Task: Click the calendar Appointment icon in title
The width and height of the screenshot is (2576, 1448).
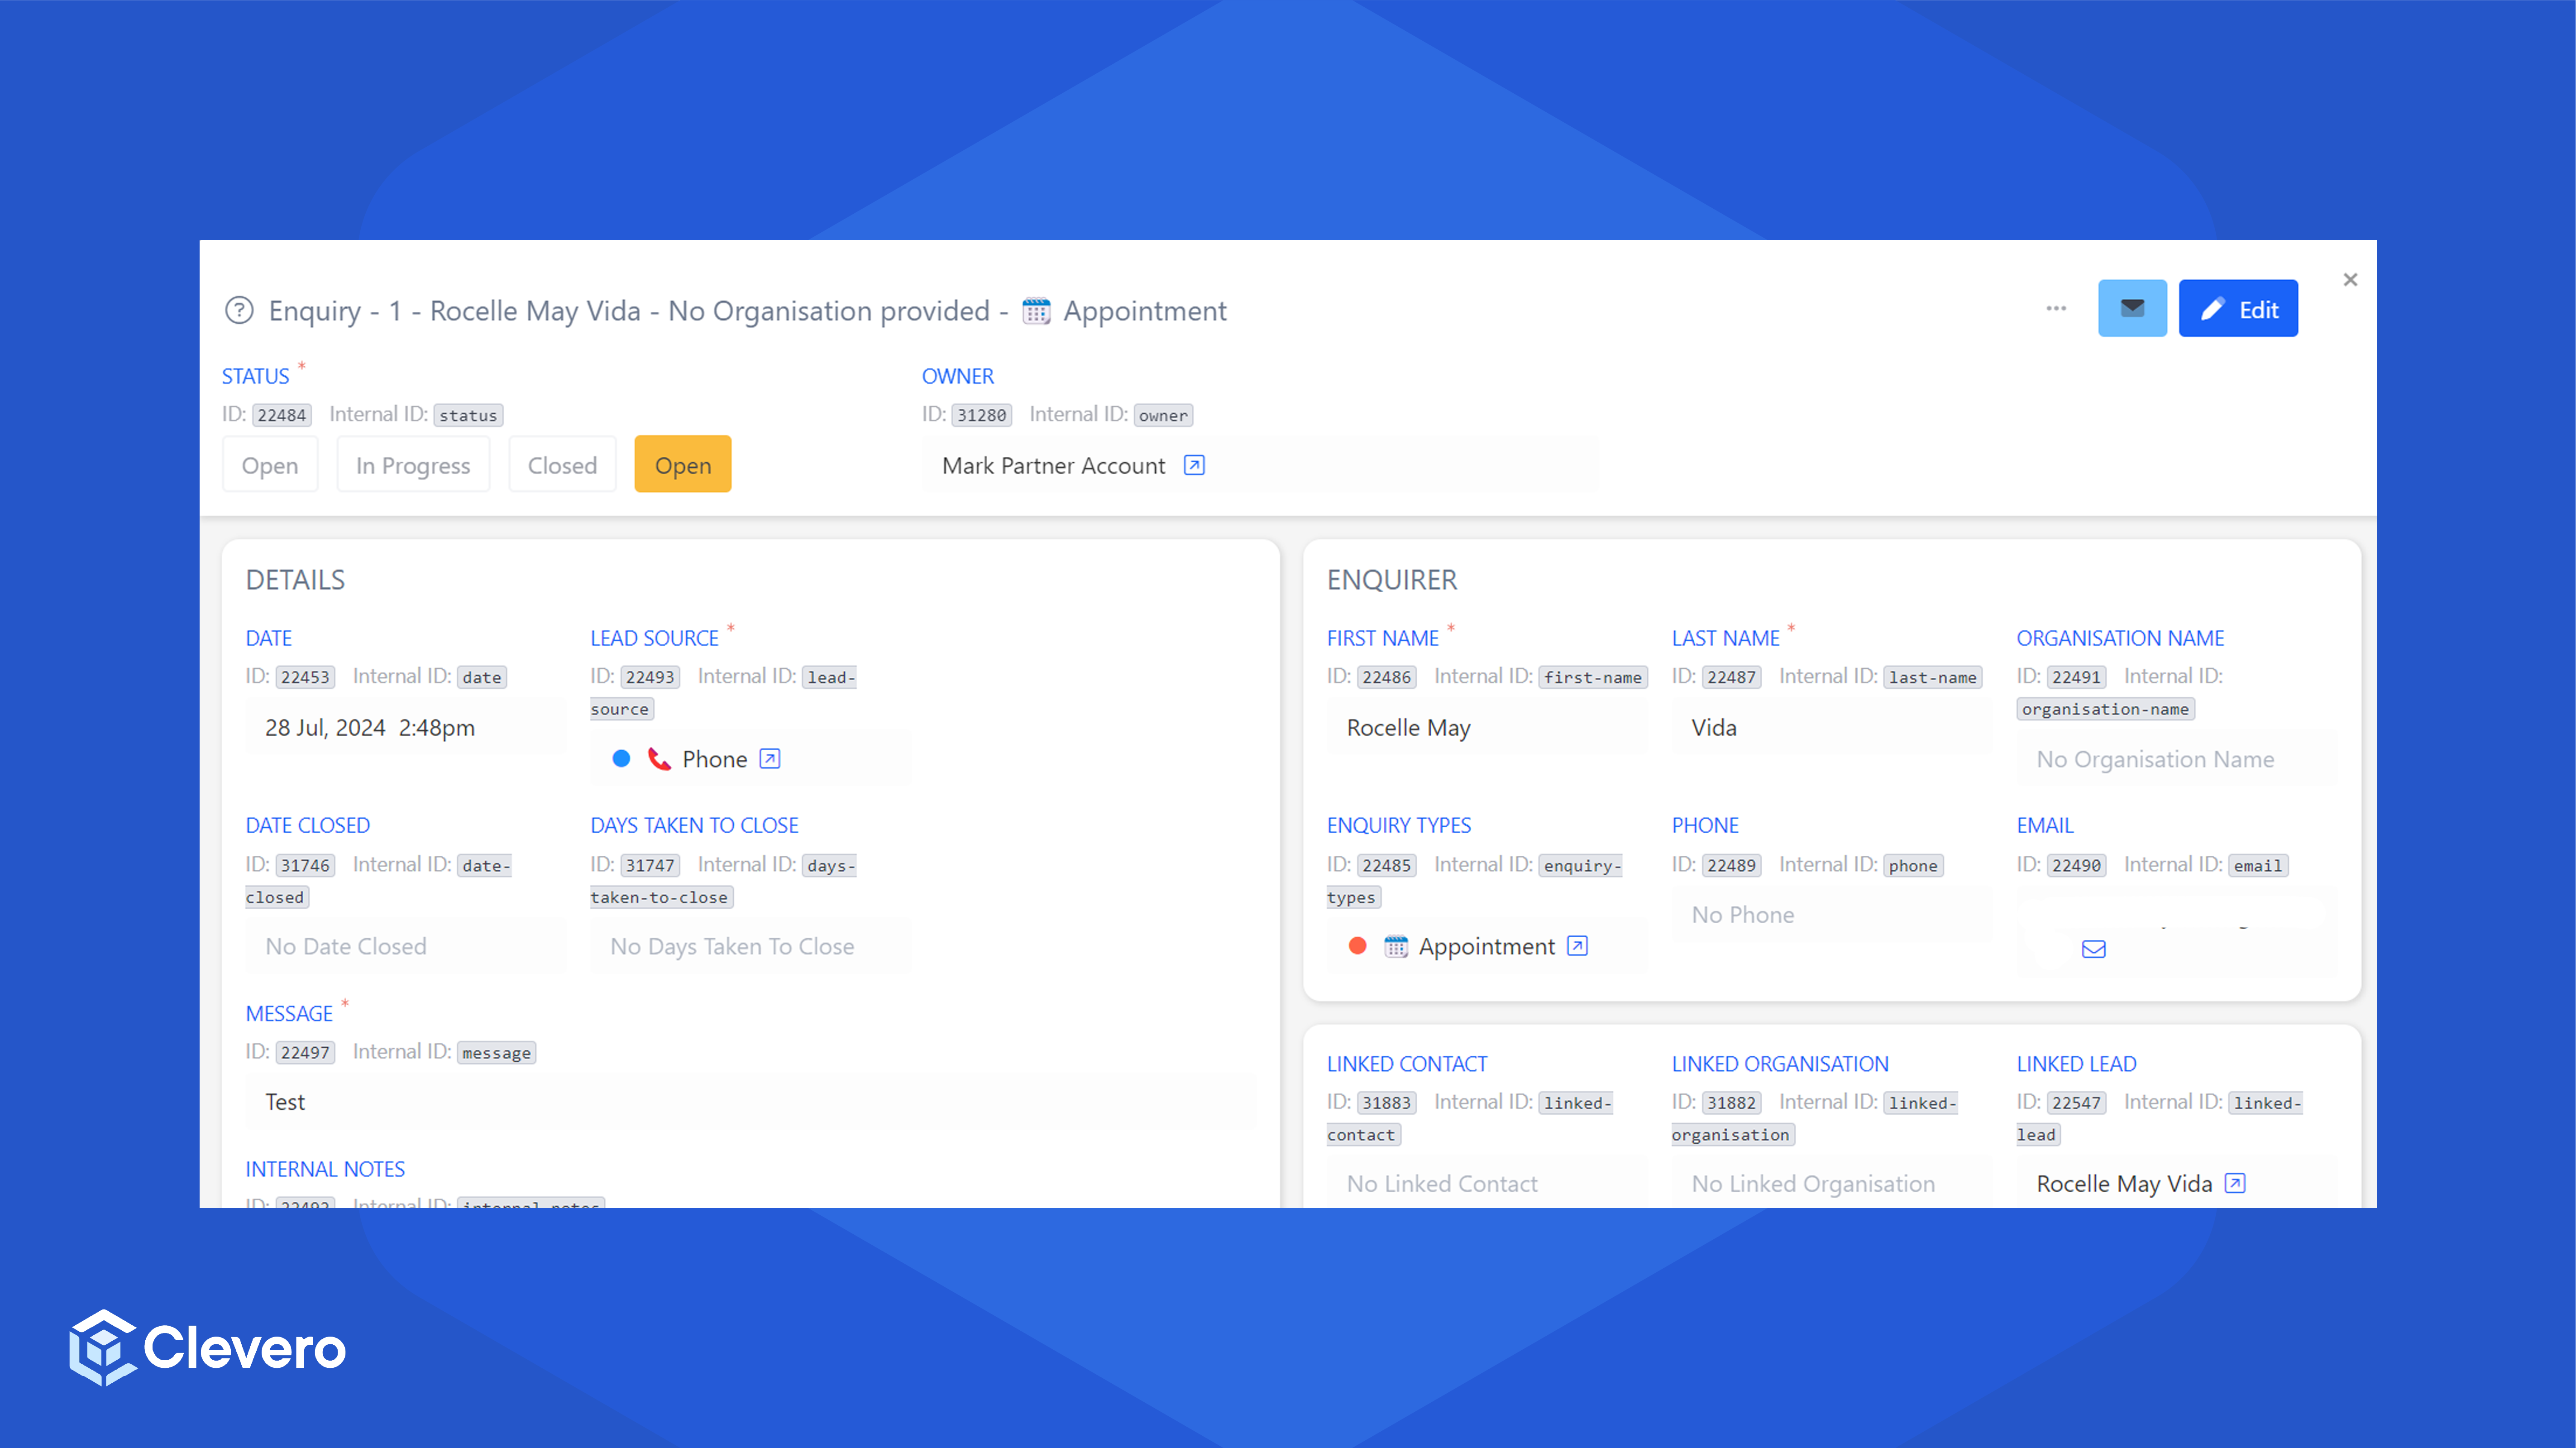Action: click(x=1036, y=311)
